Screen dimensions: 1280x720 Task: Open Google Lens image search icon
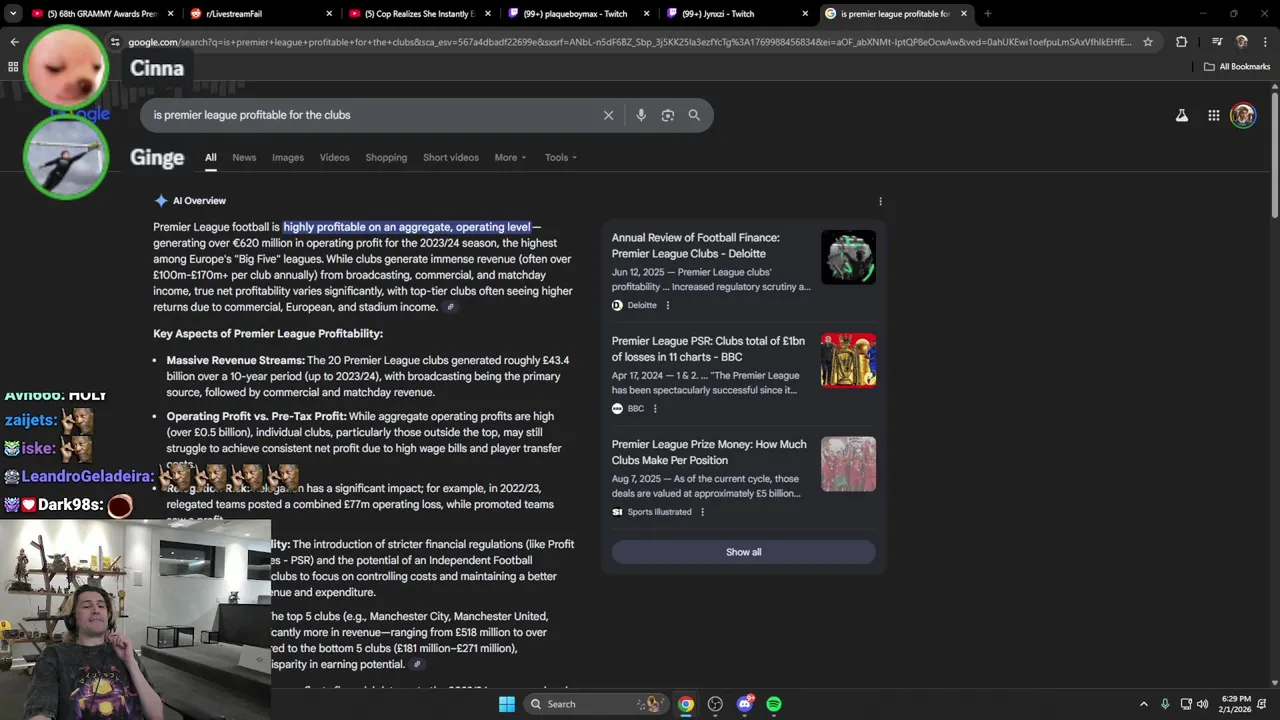pyautogui.click(x=667, y=115)
